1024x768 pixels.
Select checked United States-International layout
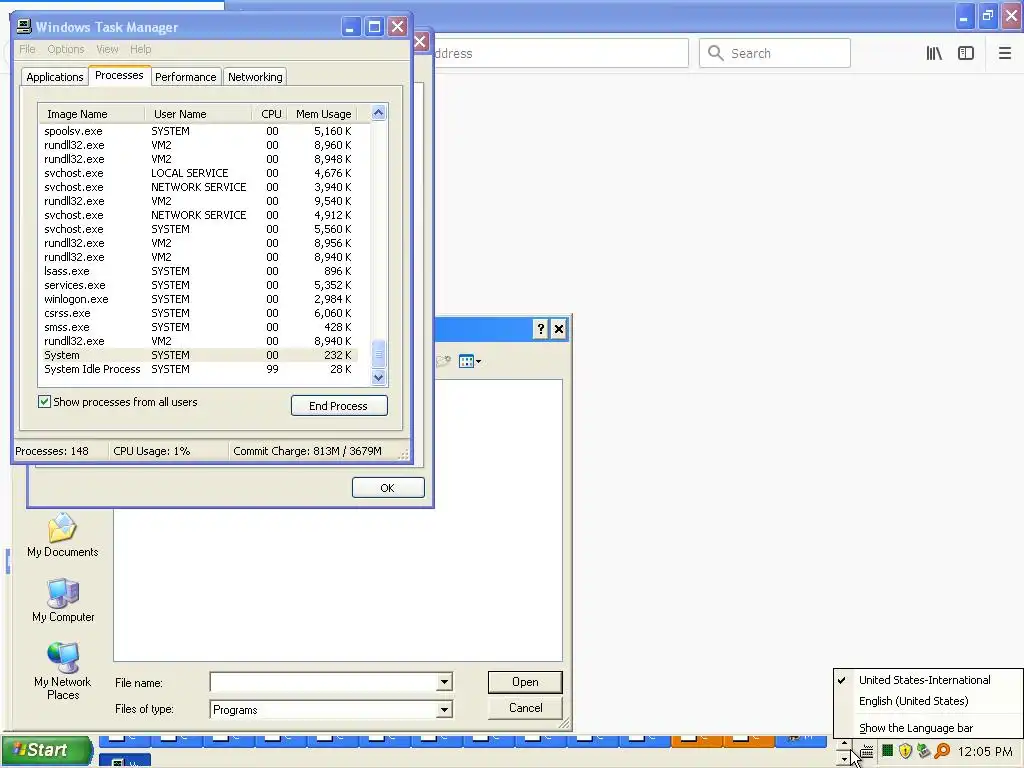click(924, 680)
